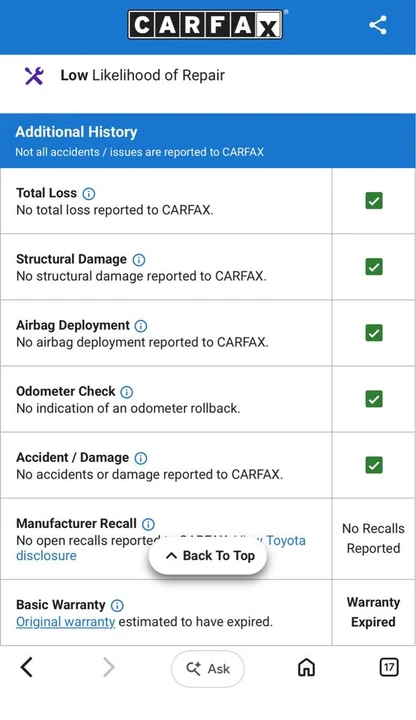Open Total Loss info icon
Viewport: 416px width, 720px height.
pos(89,193)
